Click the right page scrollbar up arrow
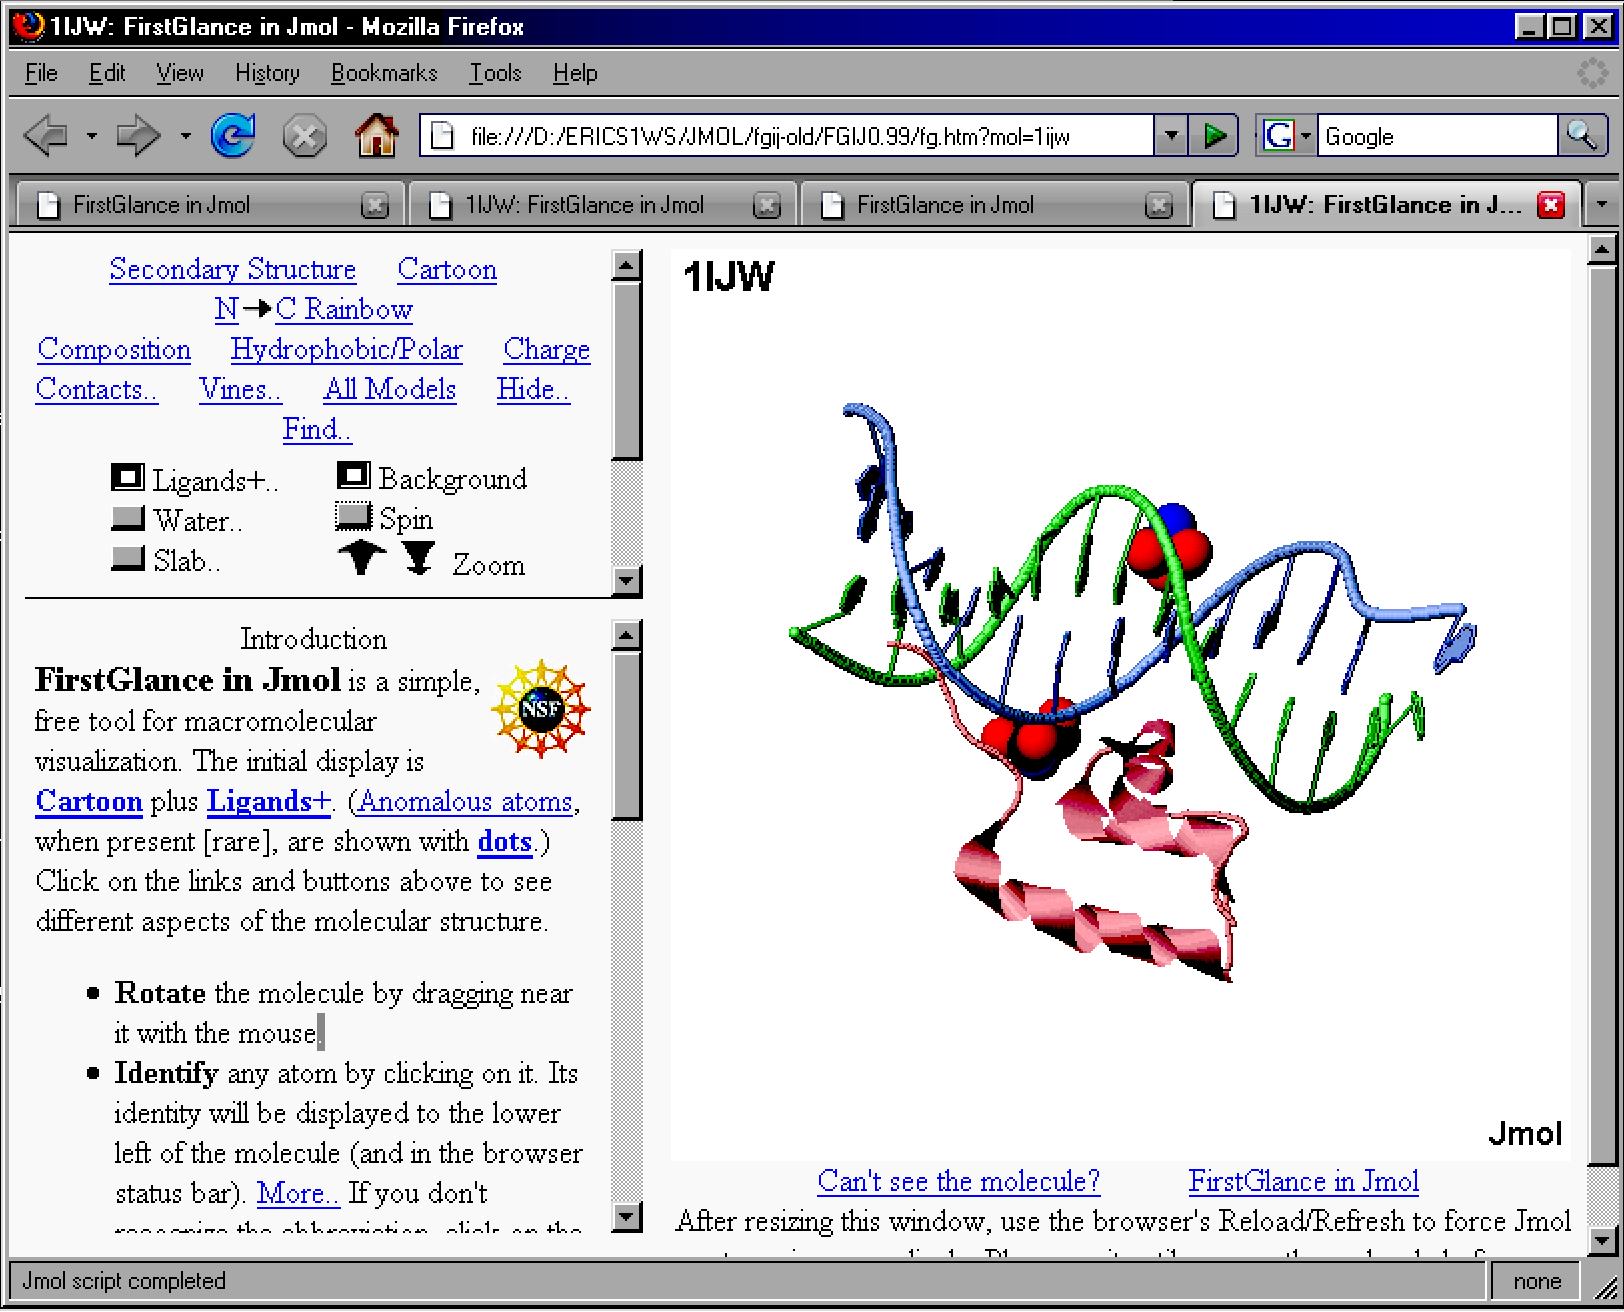Screen dimensions: 1624x1312 (1602, 249)
